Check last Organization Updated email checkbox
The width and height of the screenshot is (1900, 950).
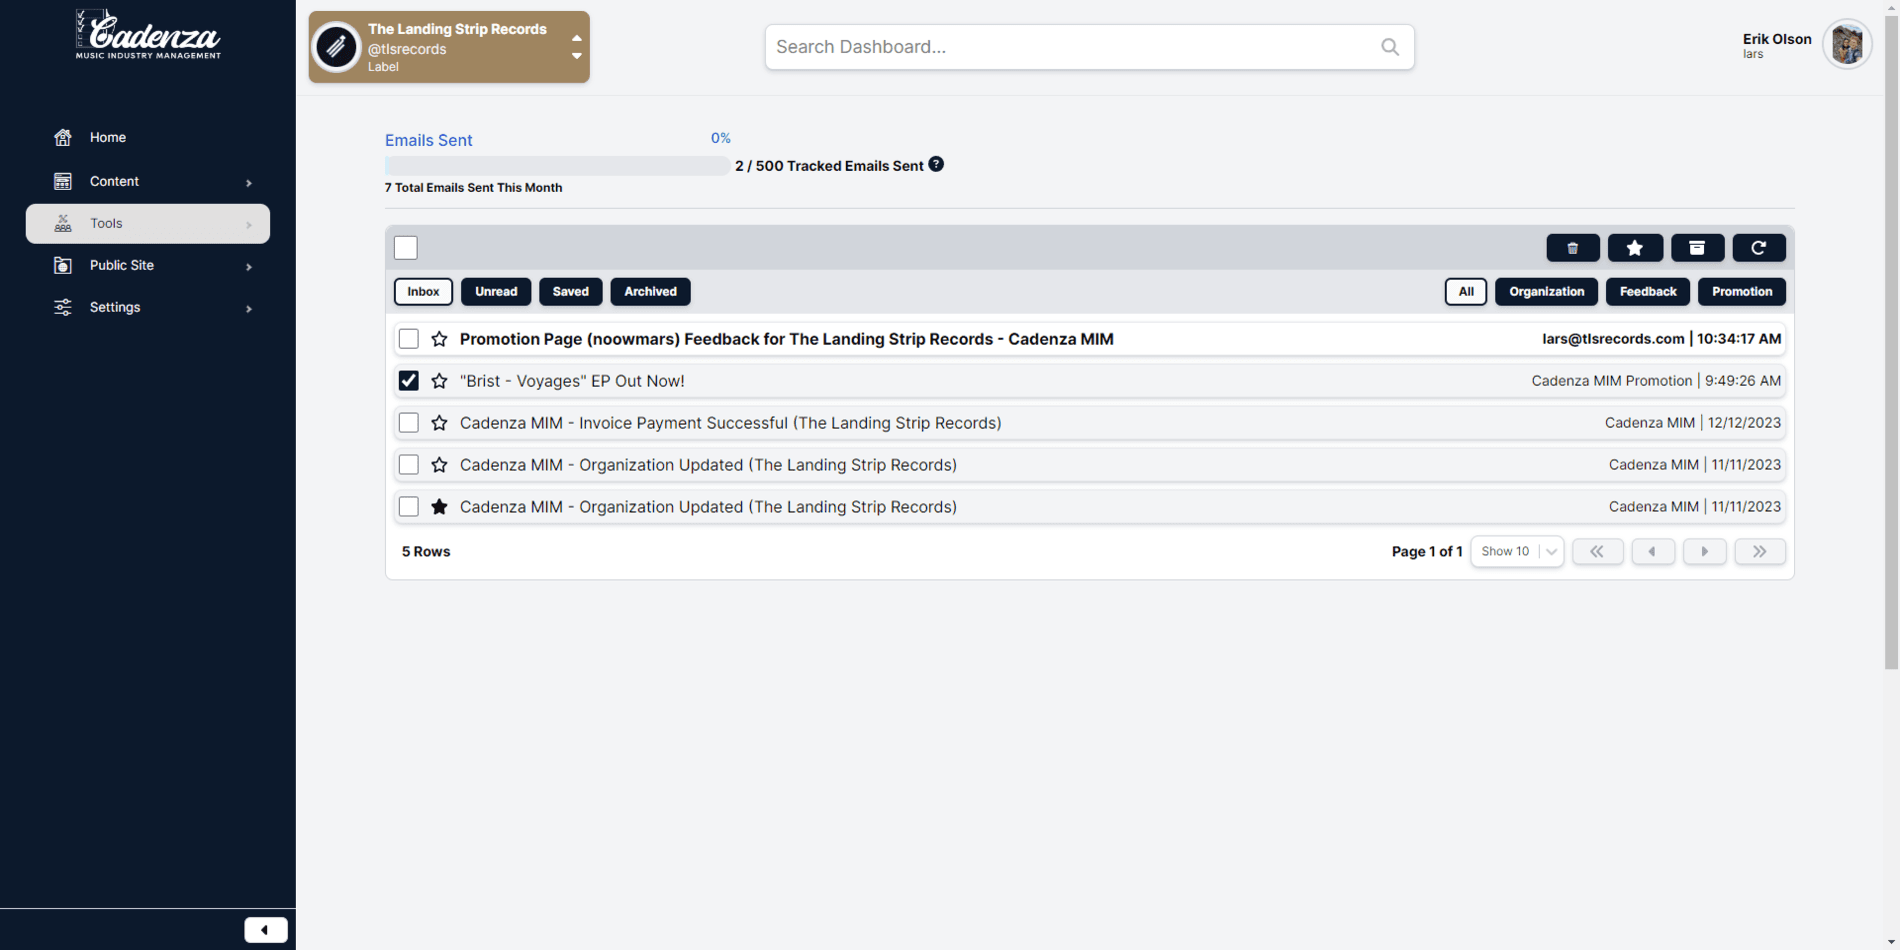click(408, 507)
